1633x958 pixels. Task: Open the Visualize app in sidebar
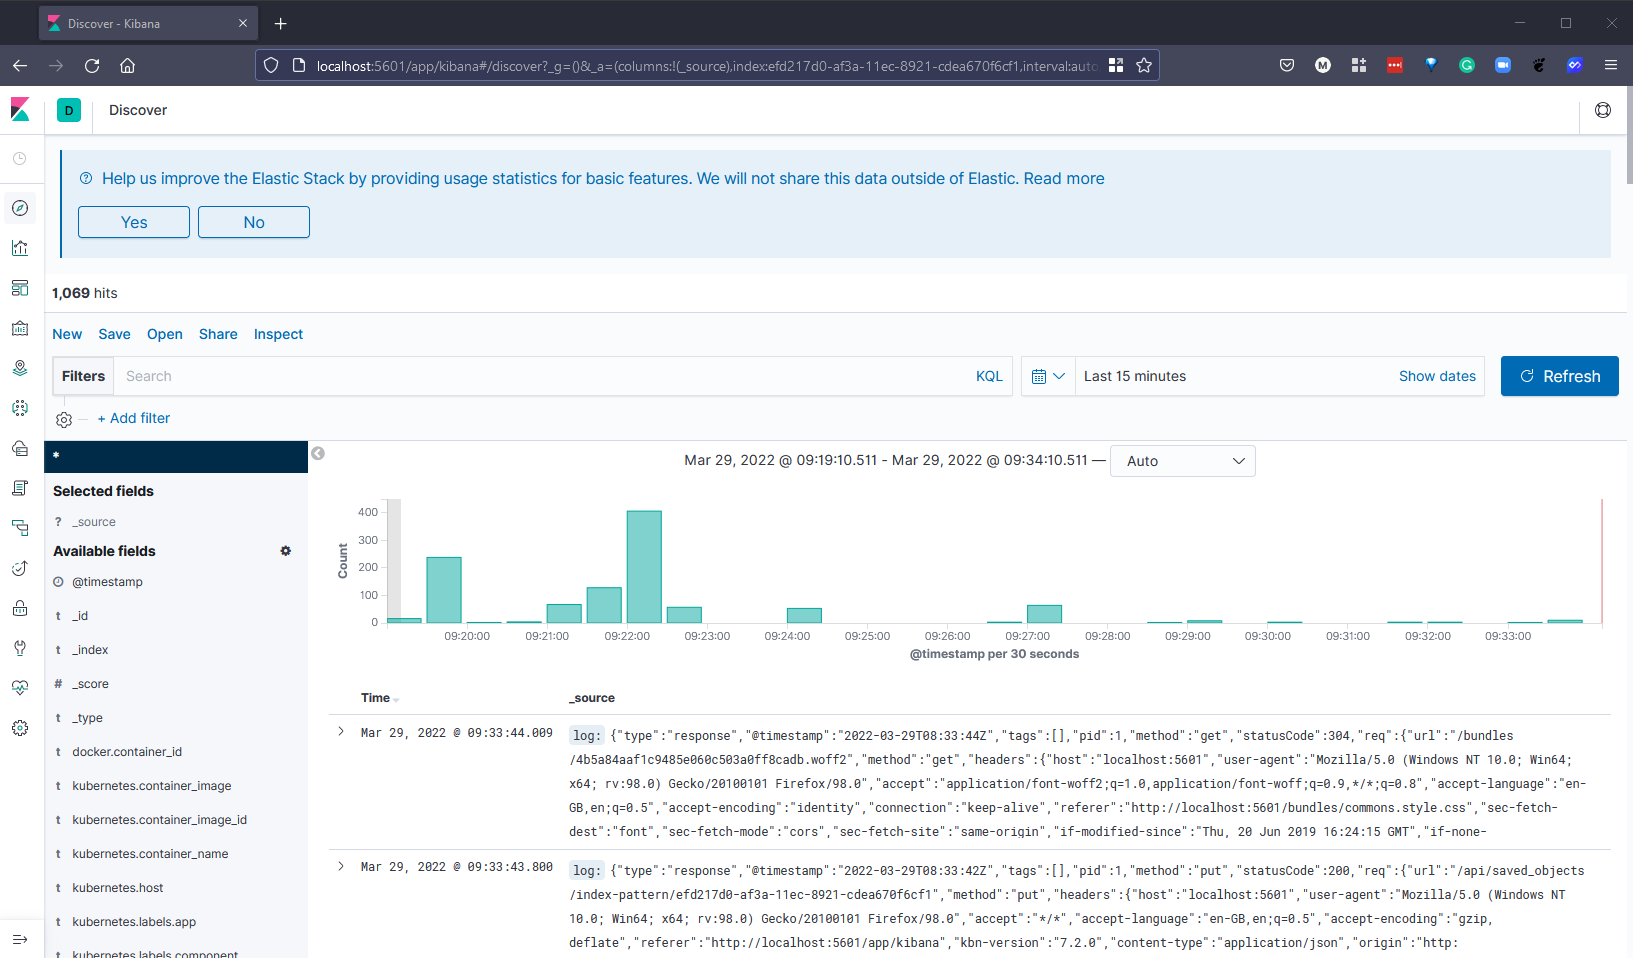coord(20,248)
